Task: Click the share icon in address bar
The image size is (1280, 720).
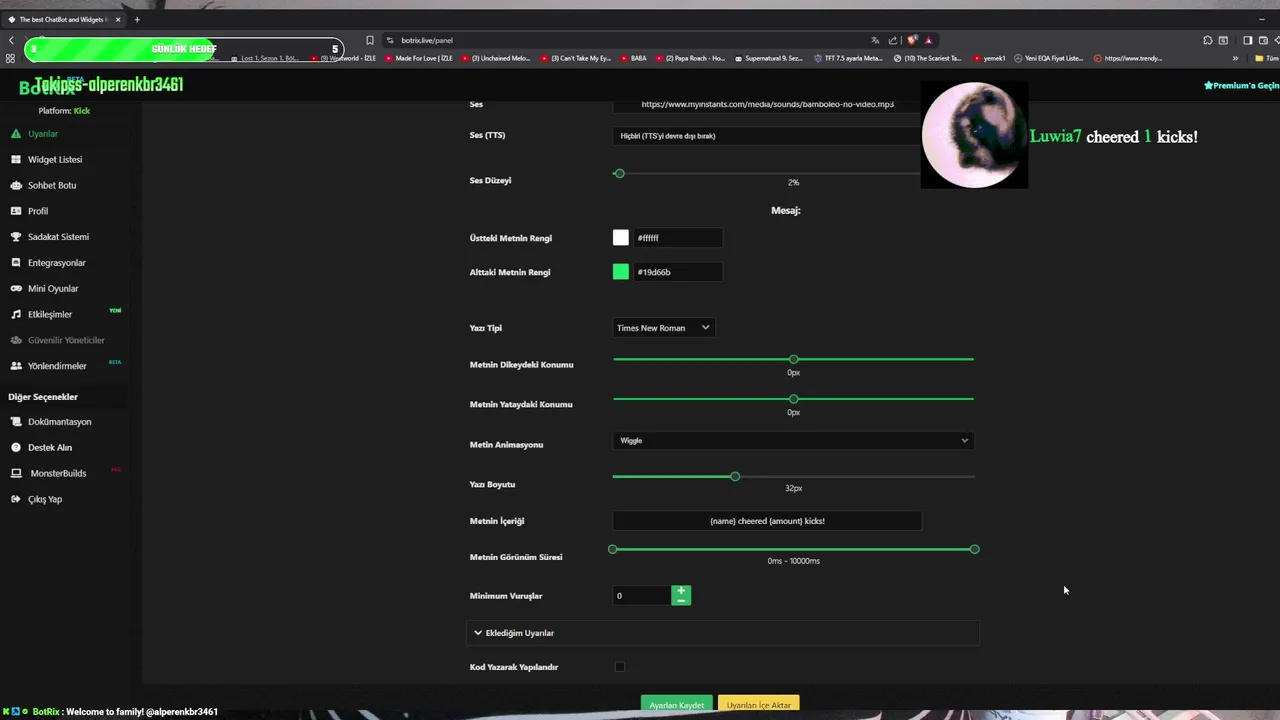Action: 893,40
